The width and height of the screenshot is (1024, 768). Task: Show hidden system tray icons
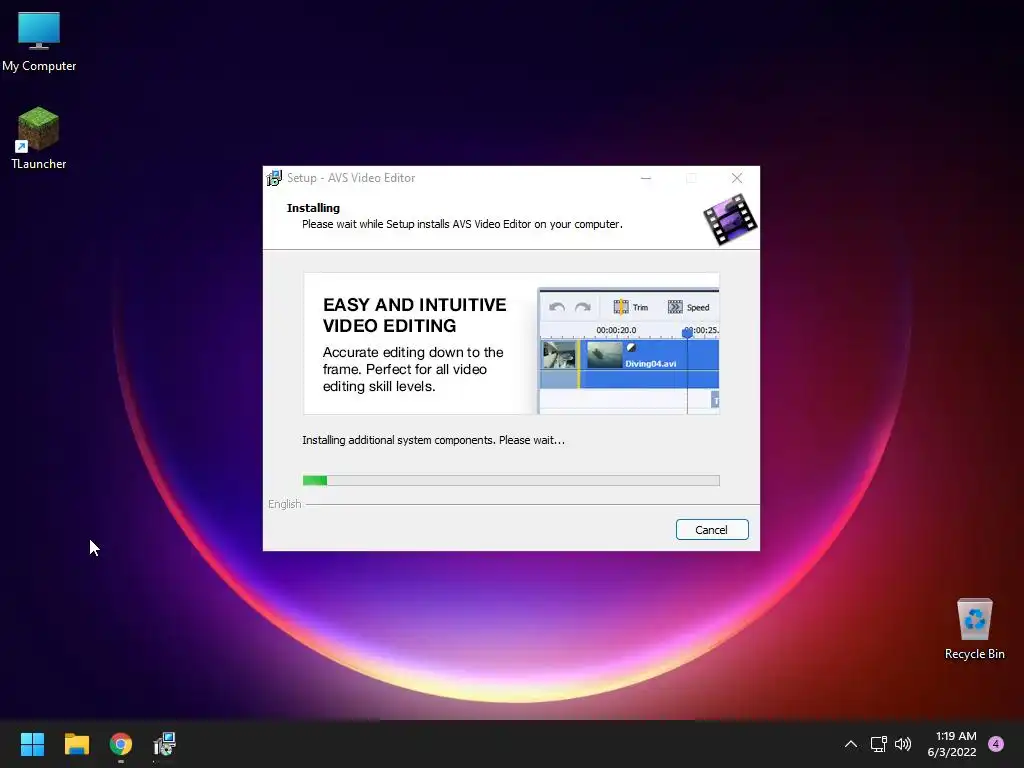[851, 744]
